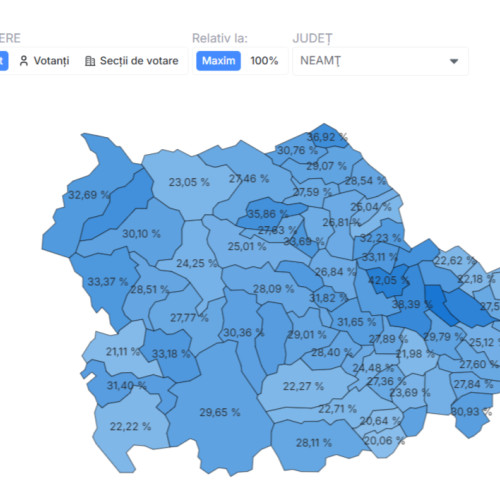Select the region labeled 33,37 %
This screenshot has height=500, width=500.
(x=107, y=282)
